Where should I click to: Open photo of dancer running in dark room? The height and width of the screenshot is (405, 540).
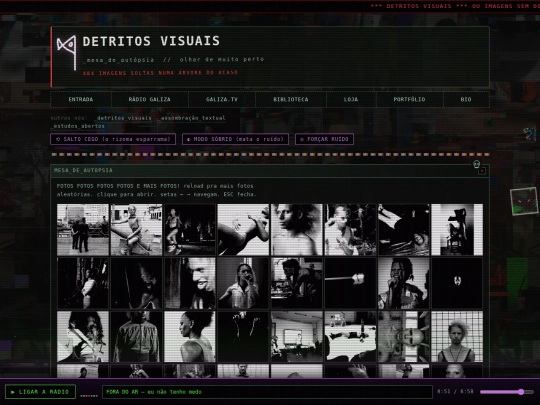[190, 230]
